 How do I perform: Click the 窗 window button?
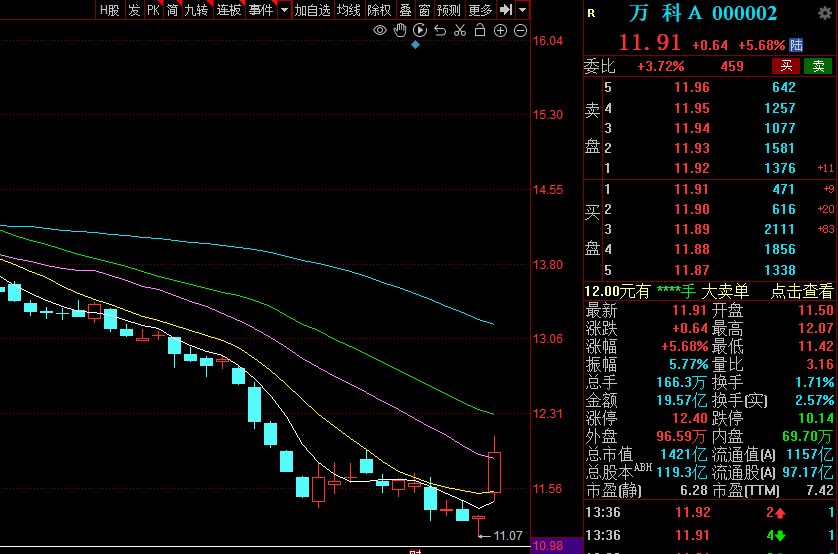click(424, 10)
